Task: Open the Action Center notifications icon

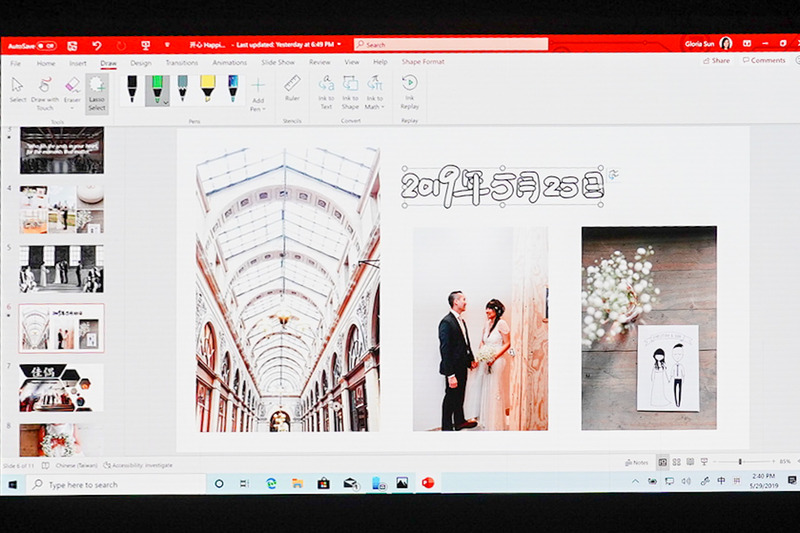Action: coord(791,480)
